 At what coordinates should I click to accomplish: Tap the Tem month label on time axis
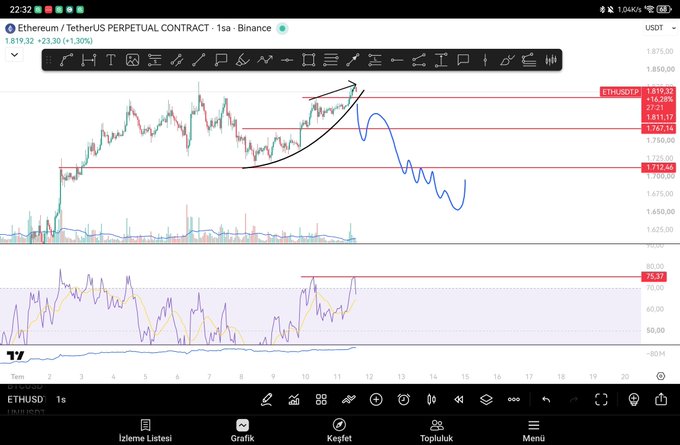point(17,376)
